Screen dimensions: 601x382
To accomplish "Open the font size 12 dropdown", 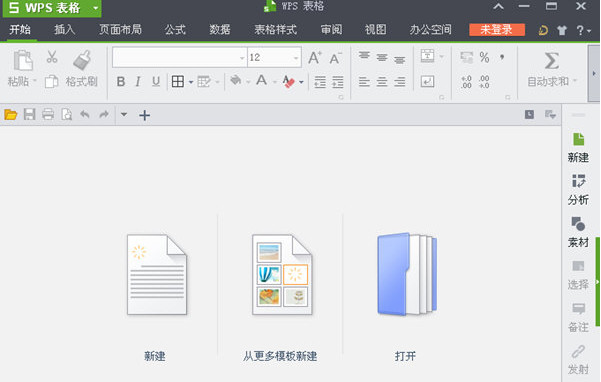I will [296, 58].
